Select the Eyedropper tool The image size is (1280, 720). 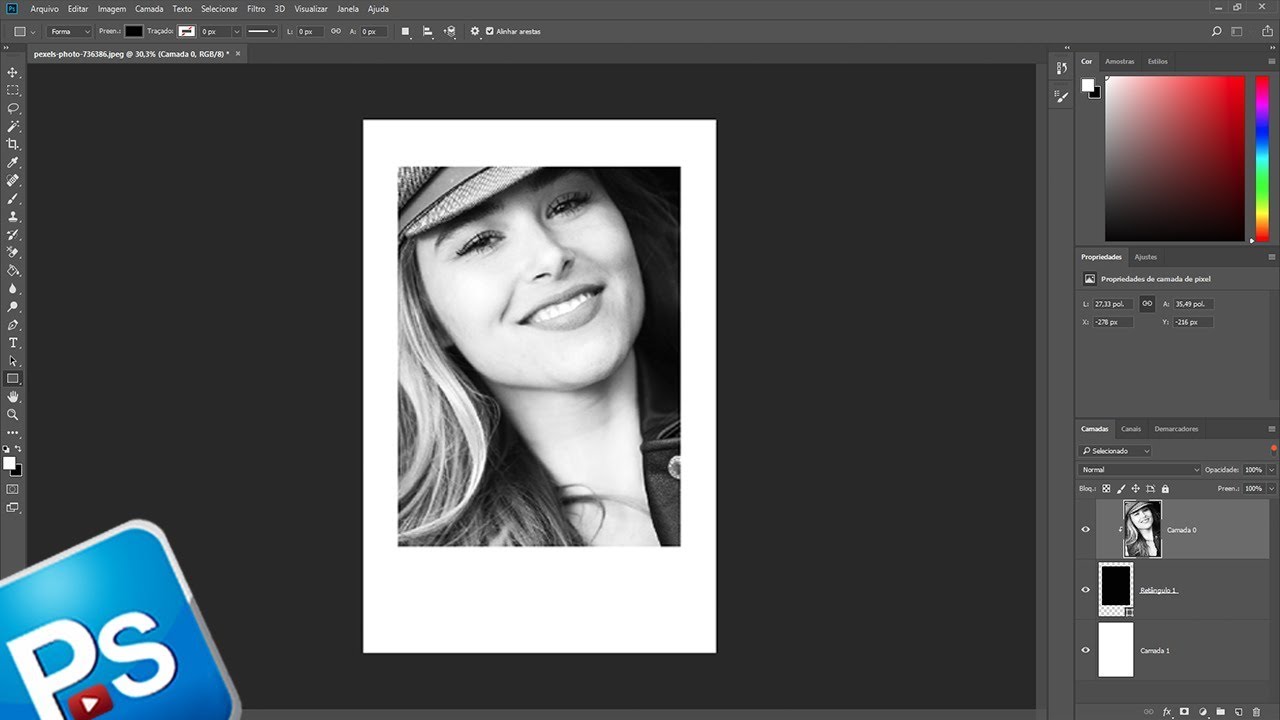click(x=13, y=162)
